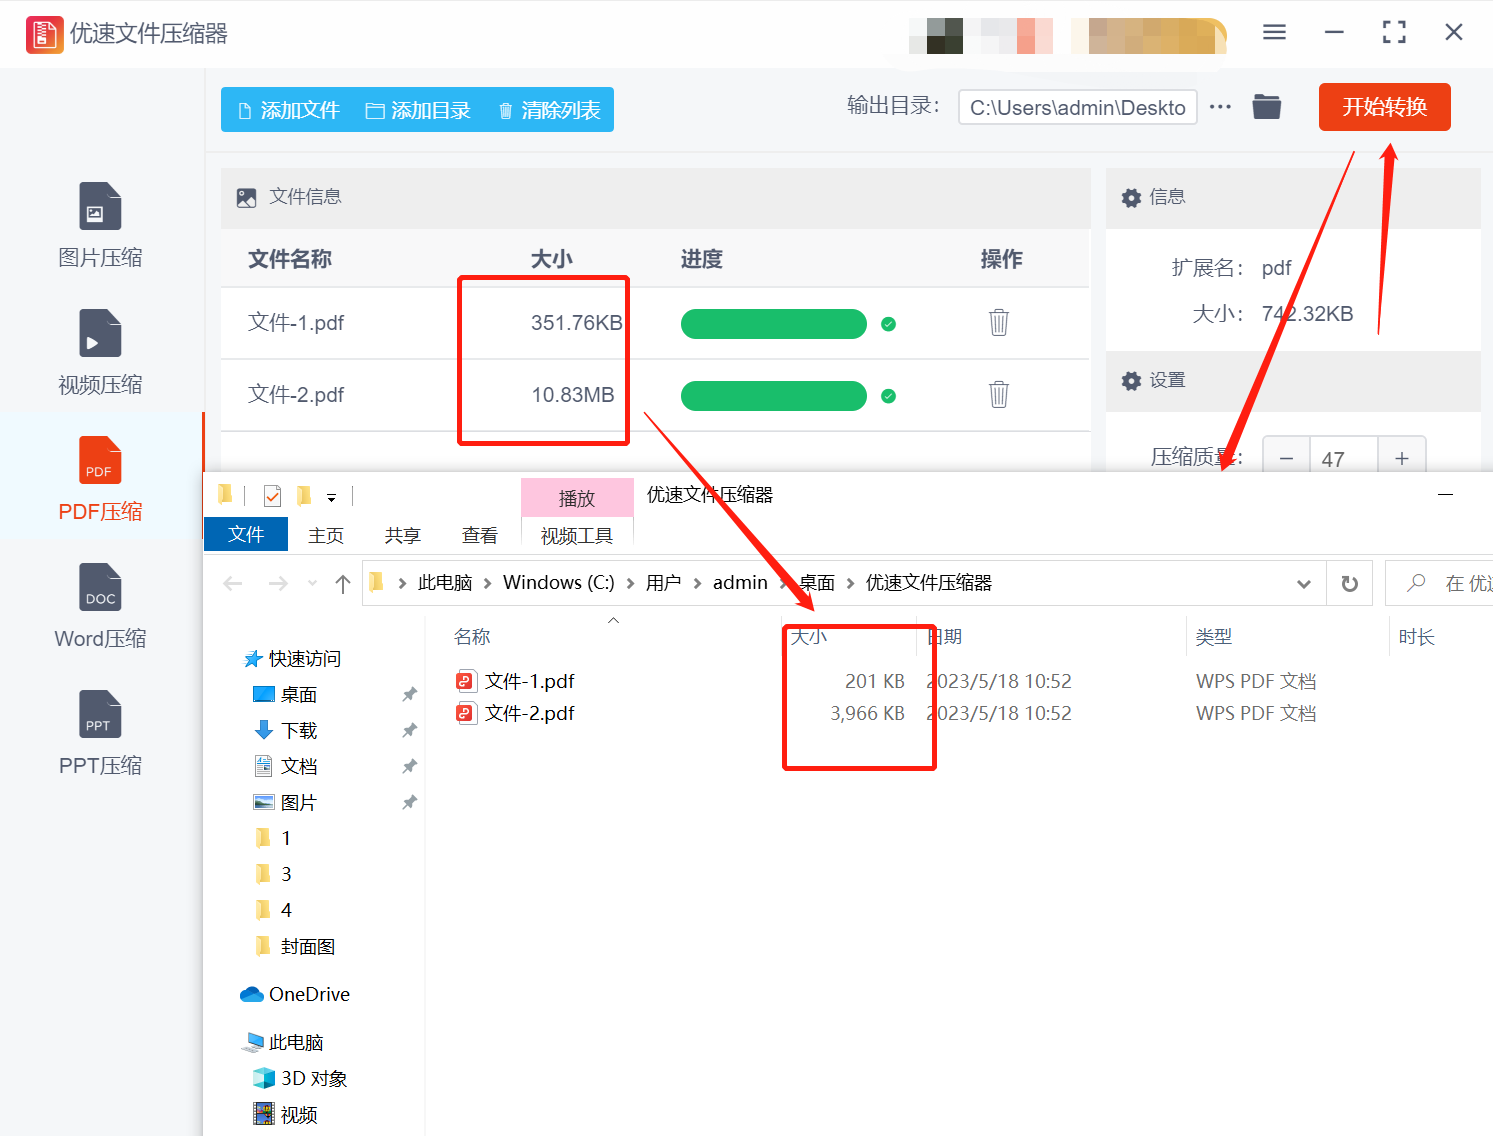Go back with Explorer back arrow

[x=233, y=583]
